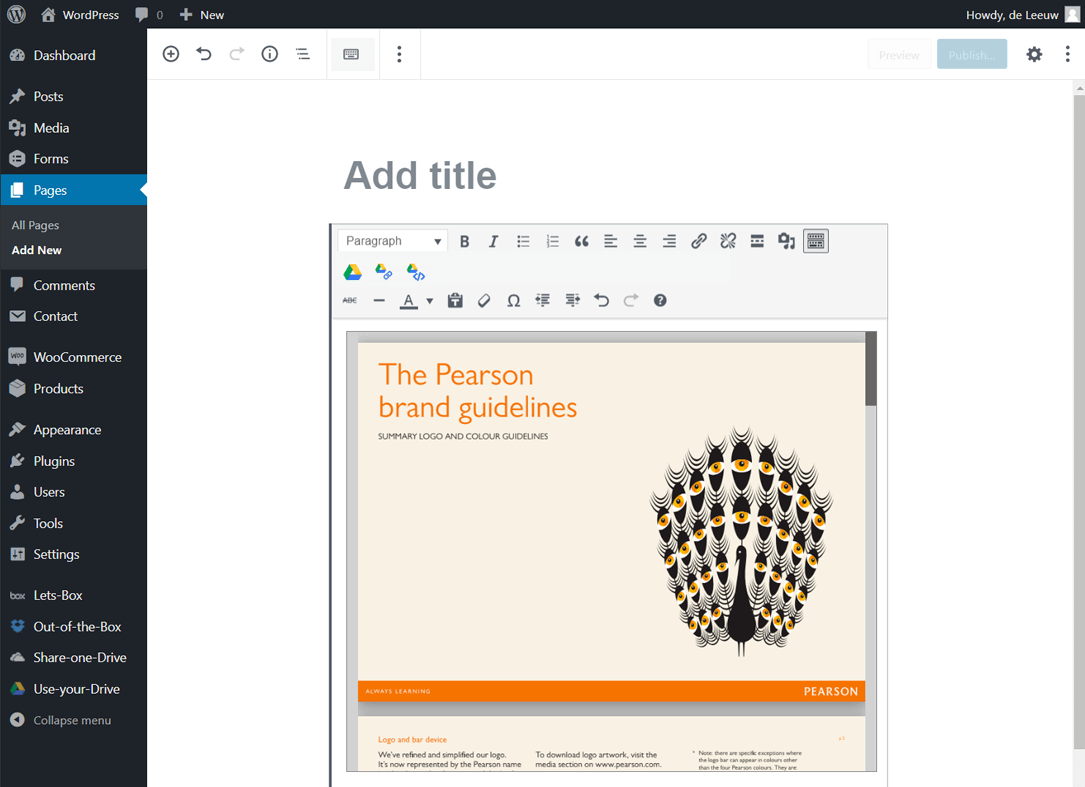The height and width of the screenshot is (787, 1085).
Task: Click the Add Media icon in classic toolbar
Action: [786, 241]
